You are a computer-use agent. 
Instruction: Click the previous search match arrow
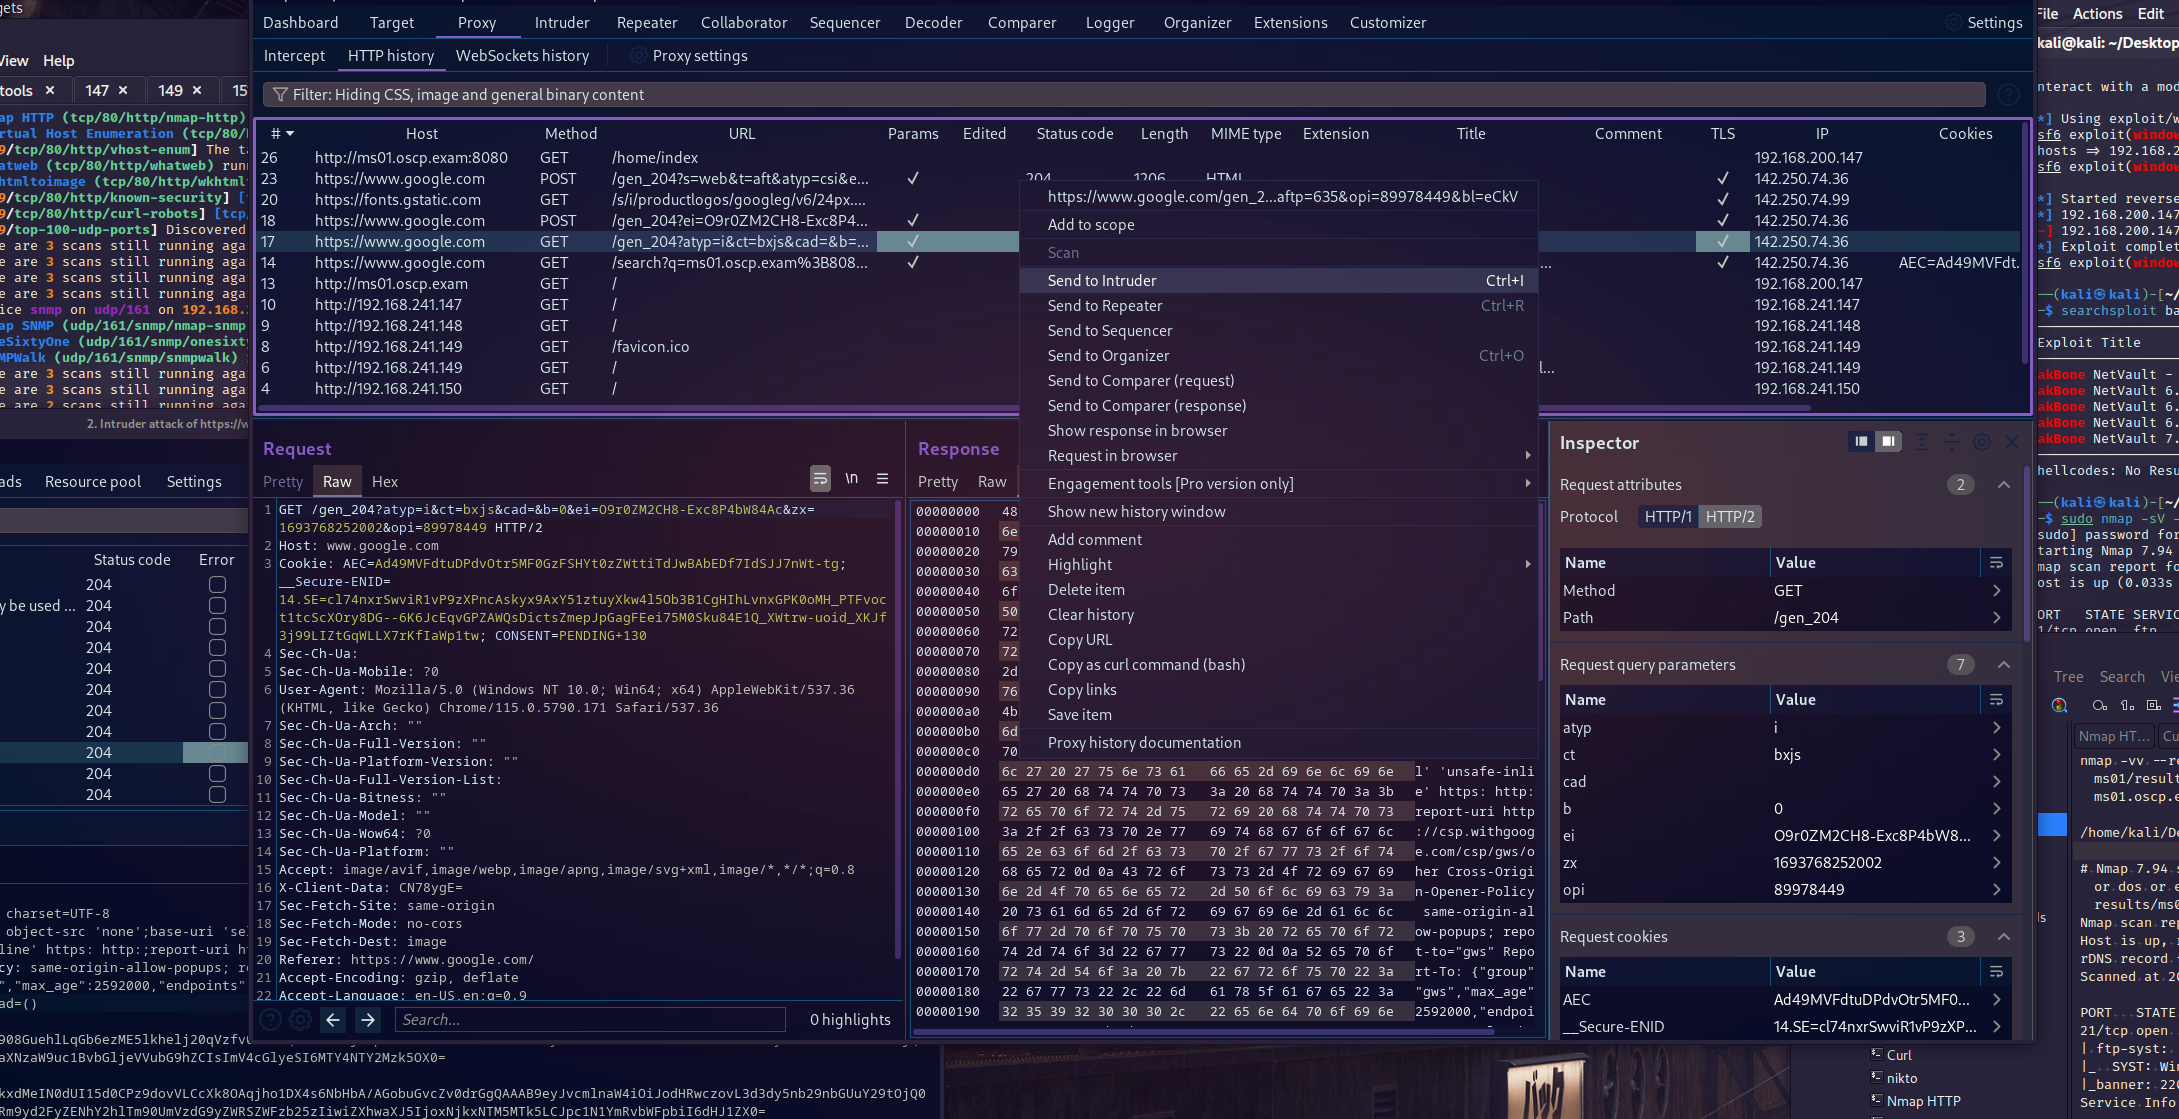click(333, 1019)
